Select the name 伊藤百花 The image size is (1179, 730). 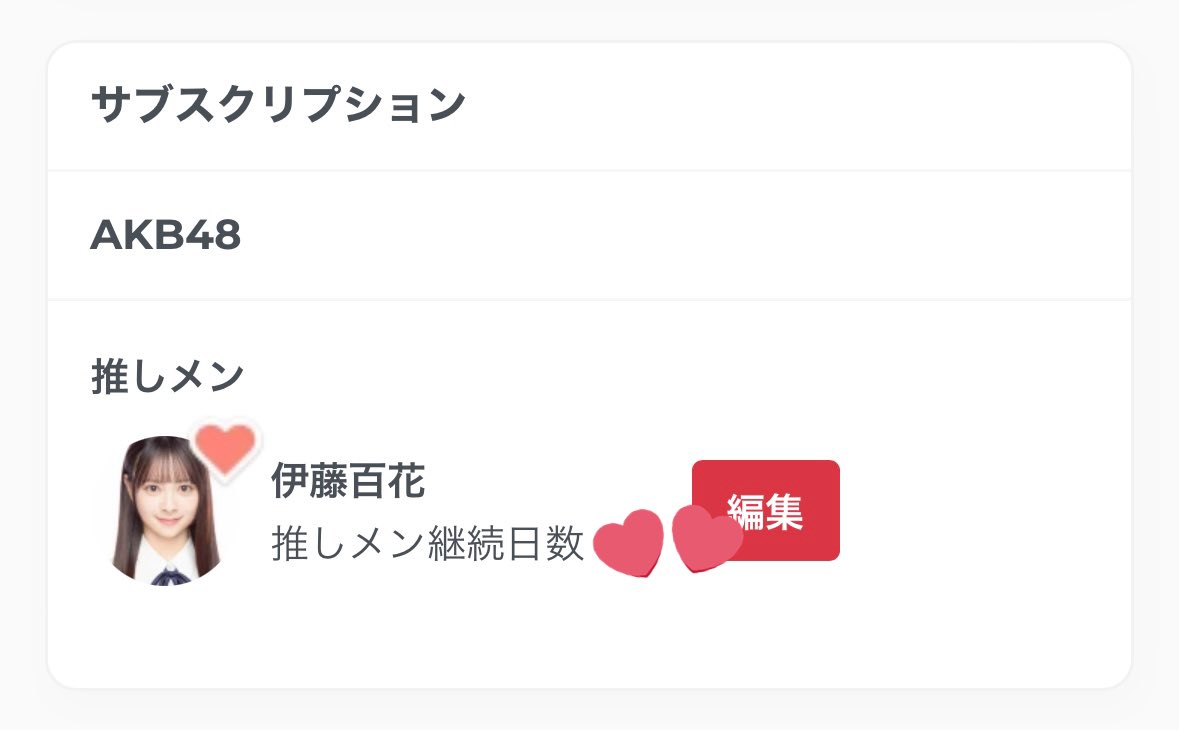point(348,483)
